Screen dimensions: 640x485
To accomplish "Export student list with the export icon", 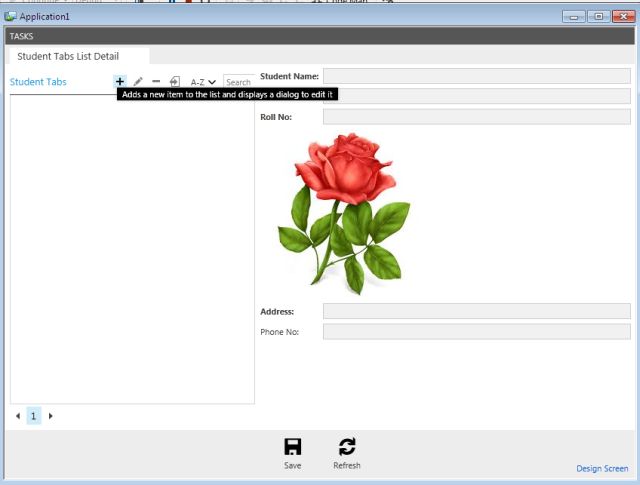I will pyautogui.click(x=175, y=82).
